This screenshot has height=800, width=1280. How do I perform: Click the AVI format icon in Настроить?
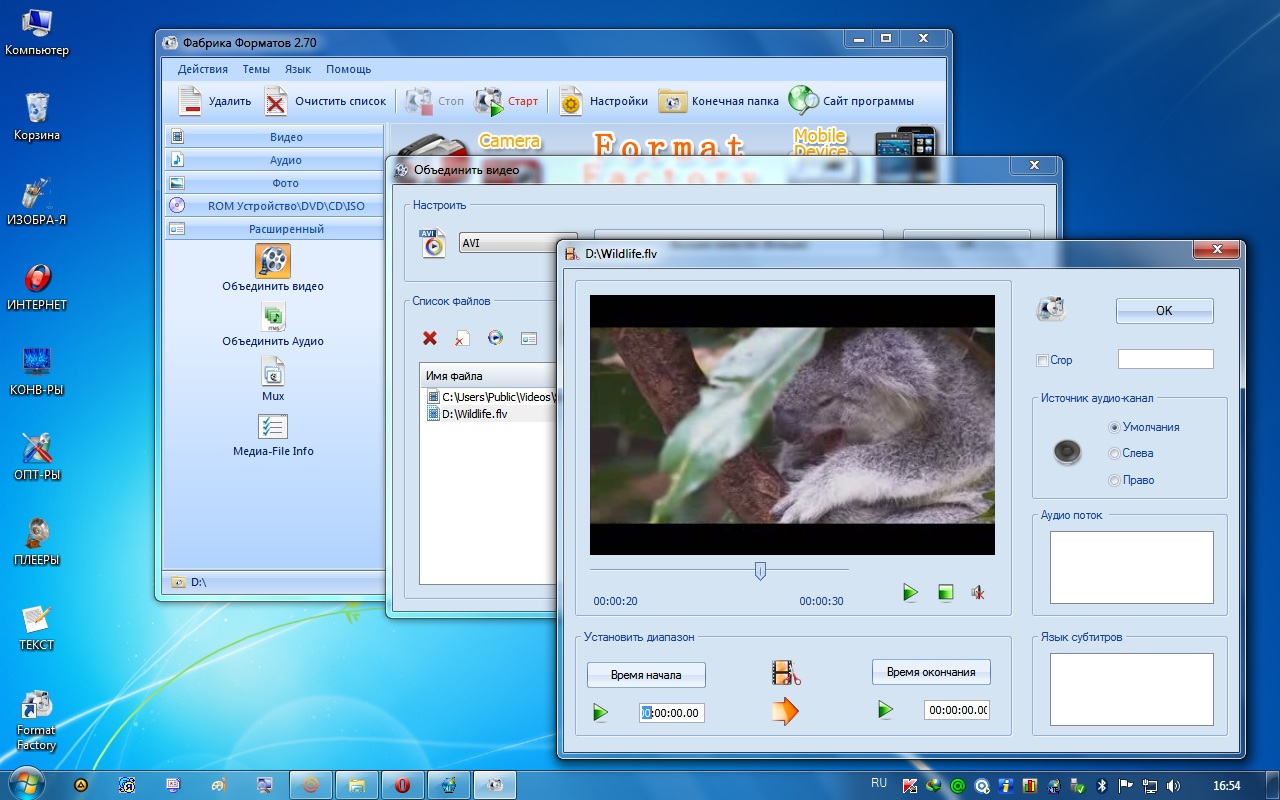pyautogui.click(x=433, y=243)
